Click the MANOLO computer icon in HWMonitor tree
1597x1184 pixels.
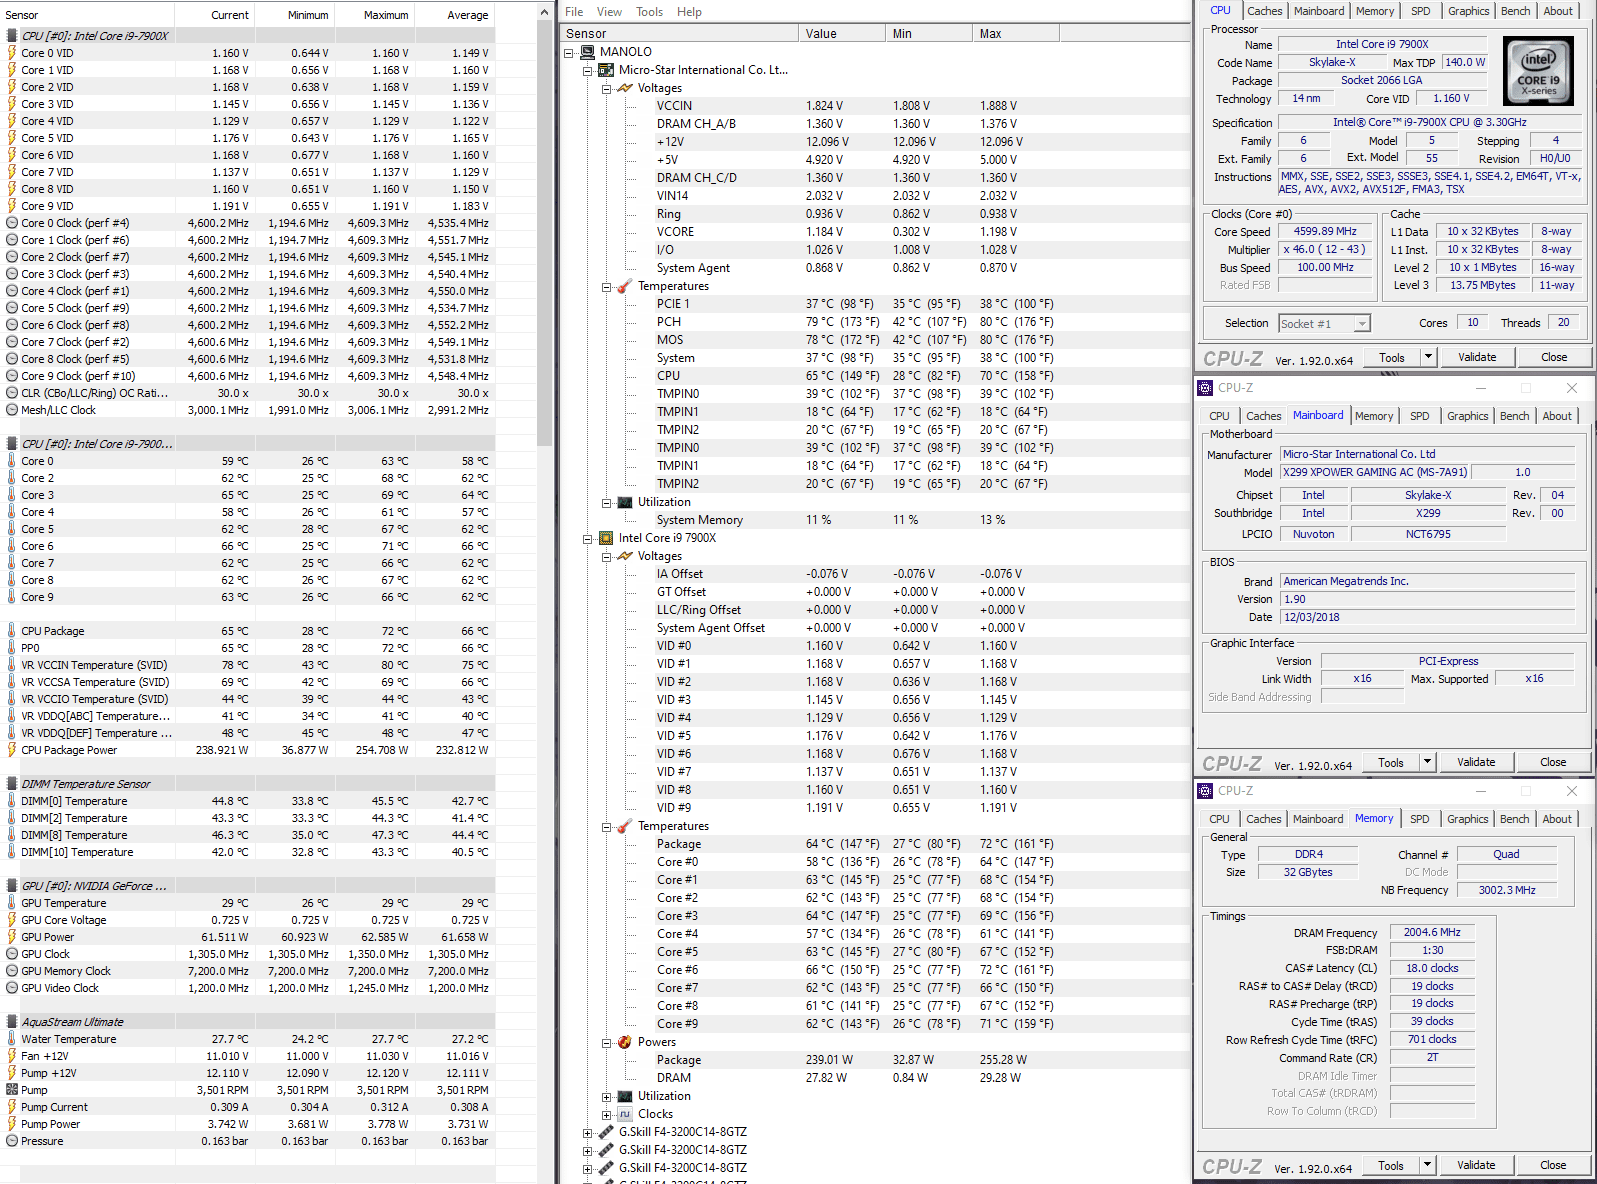(x=588, y=52)
